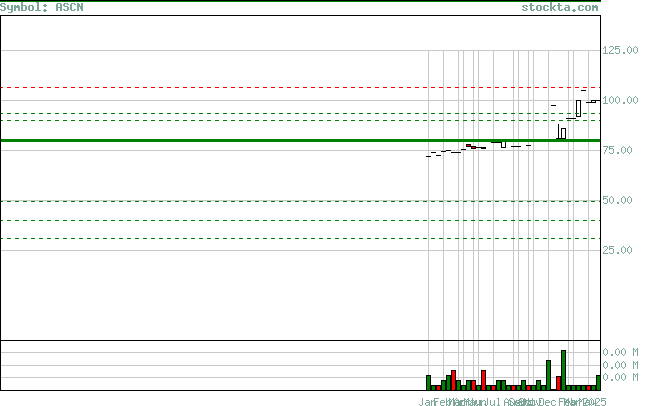
Task: Click the bottom 0.00 M volume label
Action: [x=620, y=378]
